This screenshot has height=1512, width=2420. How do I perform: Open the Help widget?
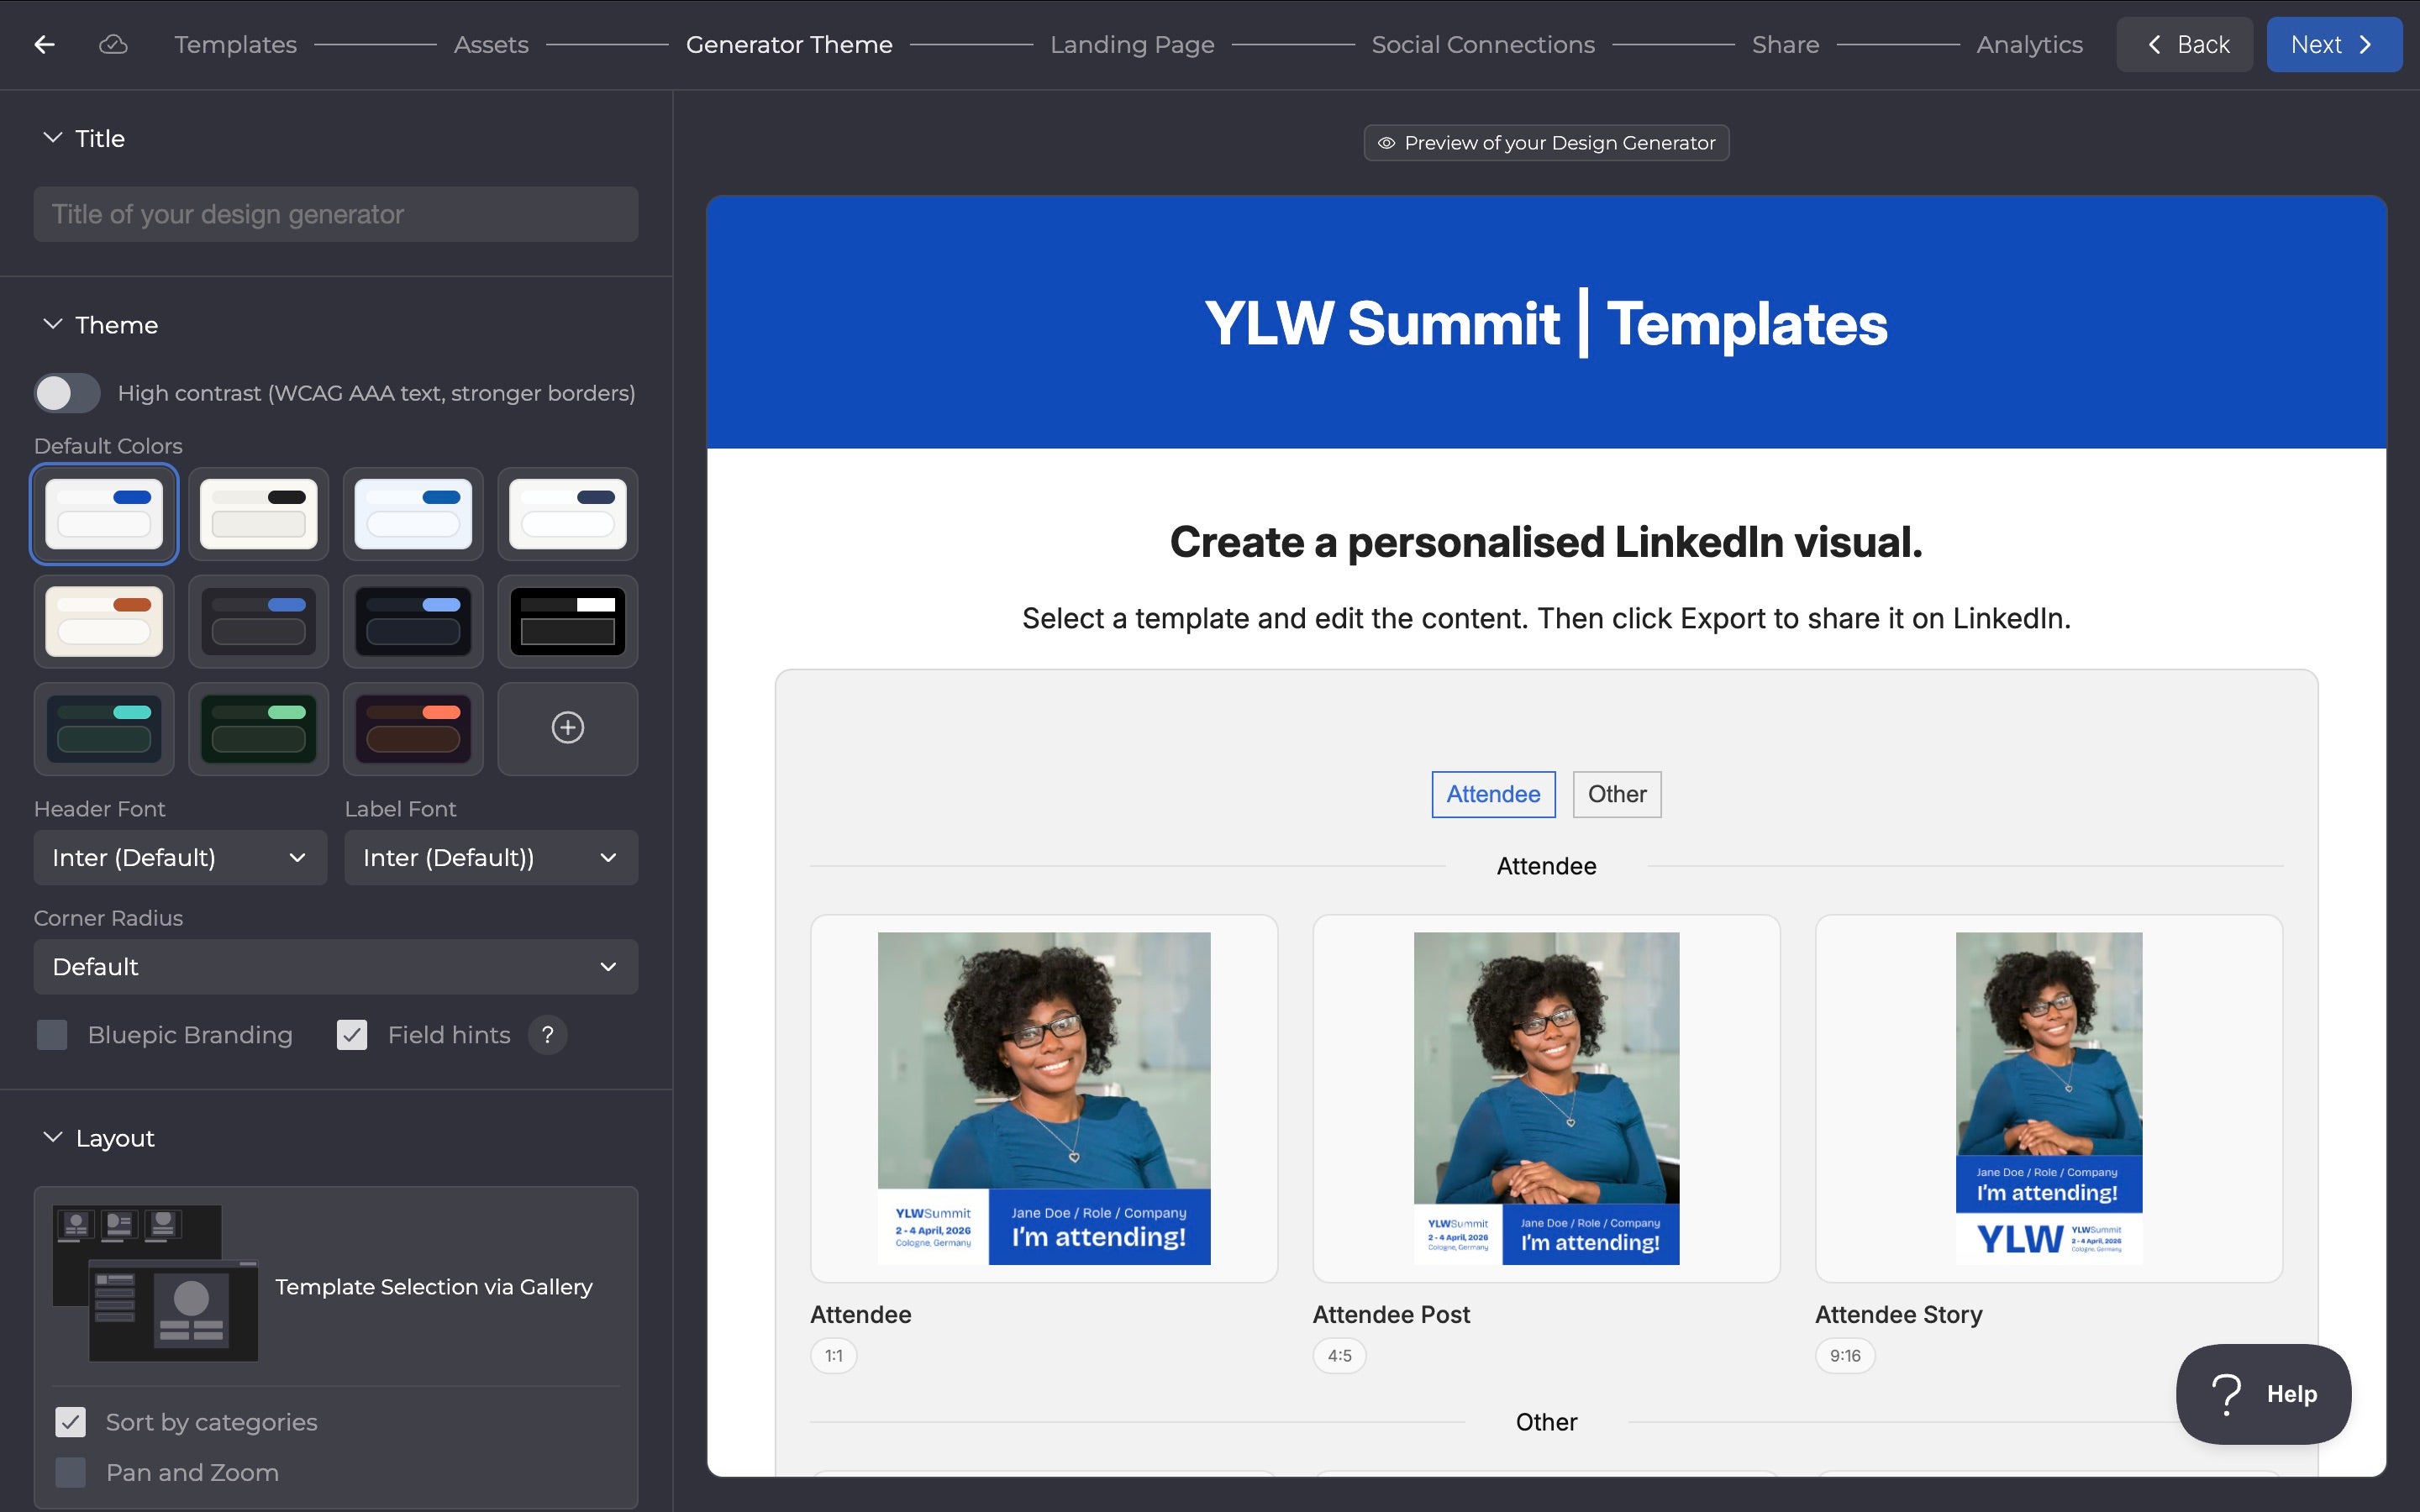(2263, 1393)
